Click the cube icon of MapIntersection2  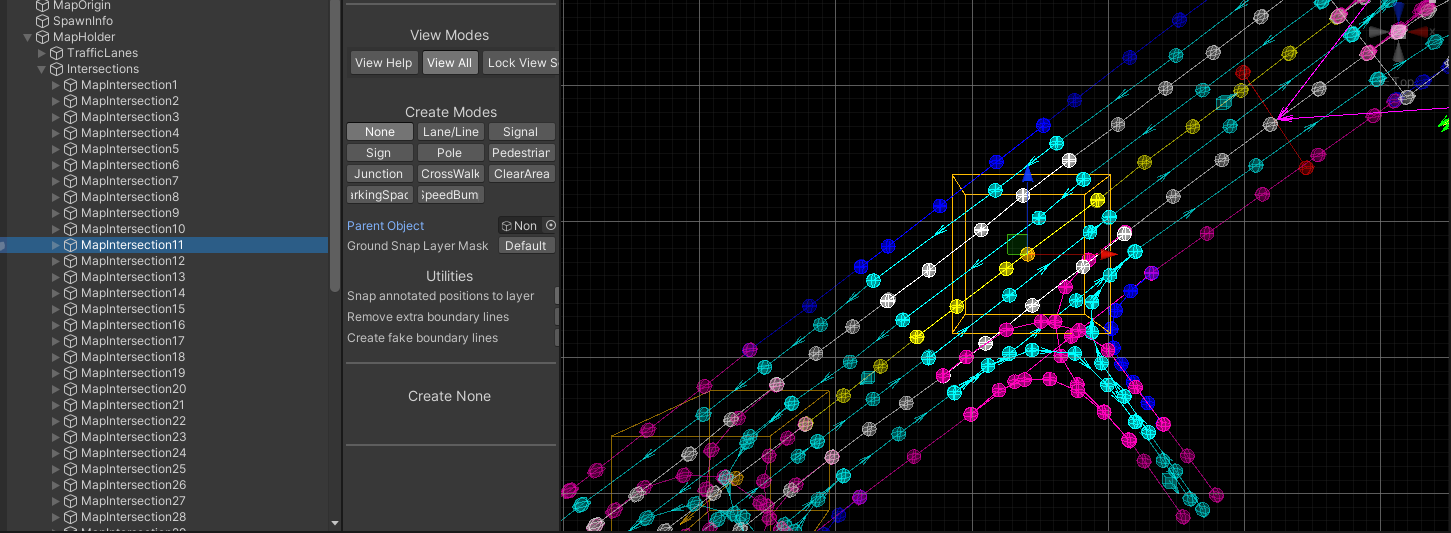click(x=71, y=101)
